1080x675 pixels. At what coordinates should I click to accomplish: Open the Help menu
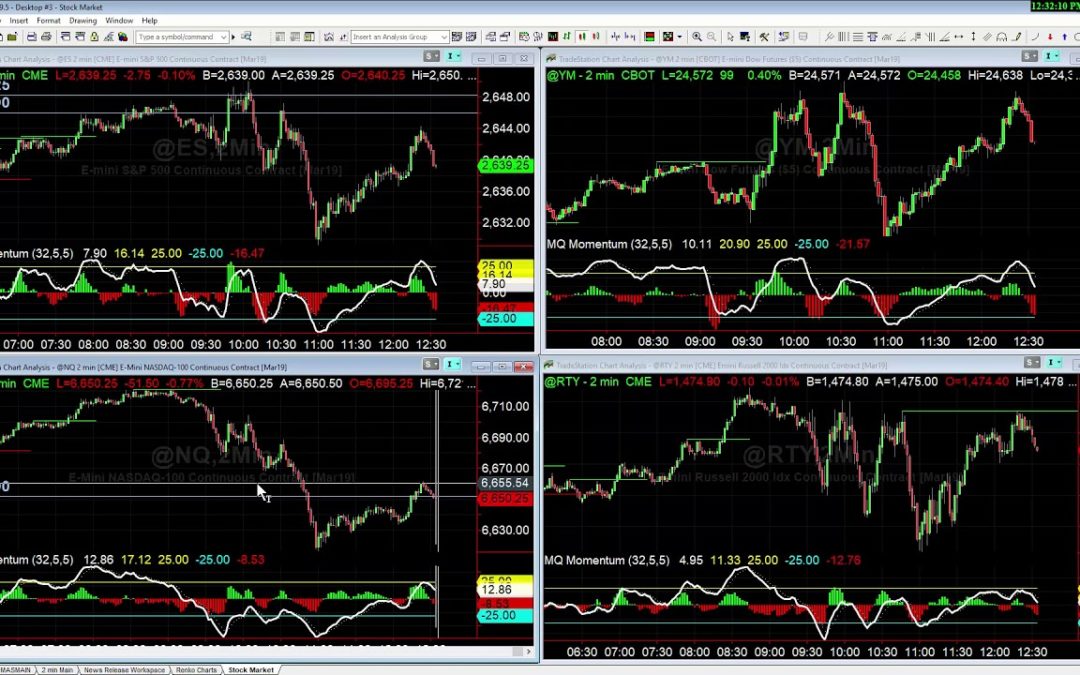click(x=149, y=21)
